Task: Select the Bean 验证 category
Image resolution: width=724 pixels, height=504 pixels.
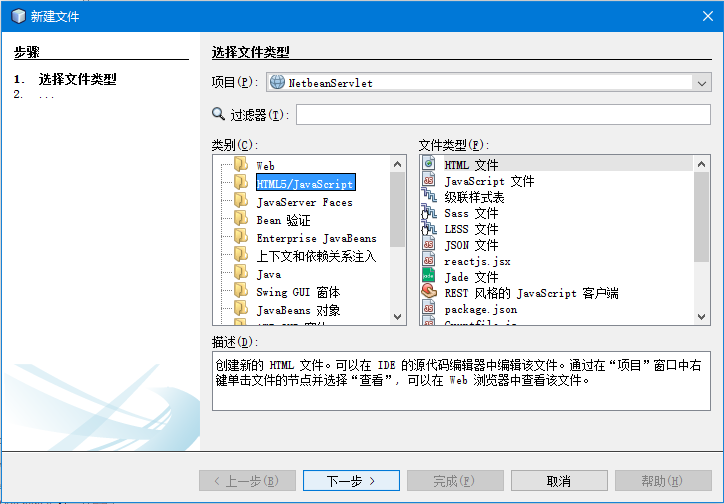Action: [x=283, y=220]
